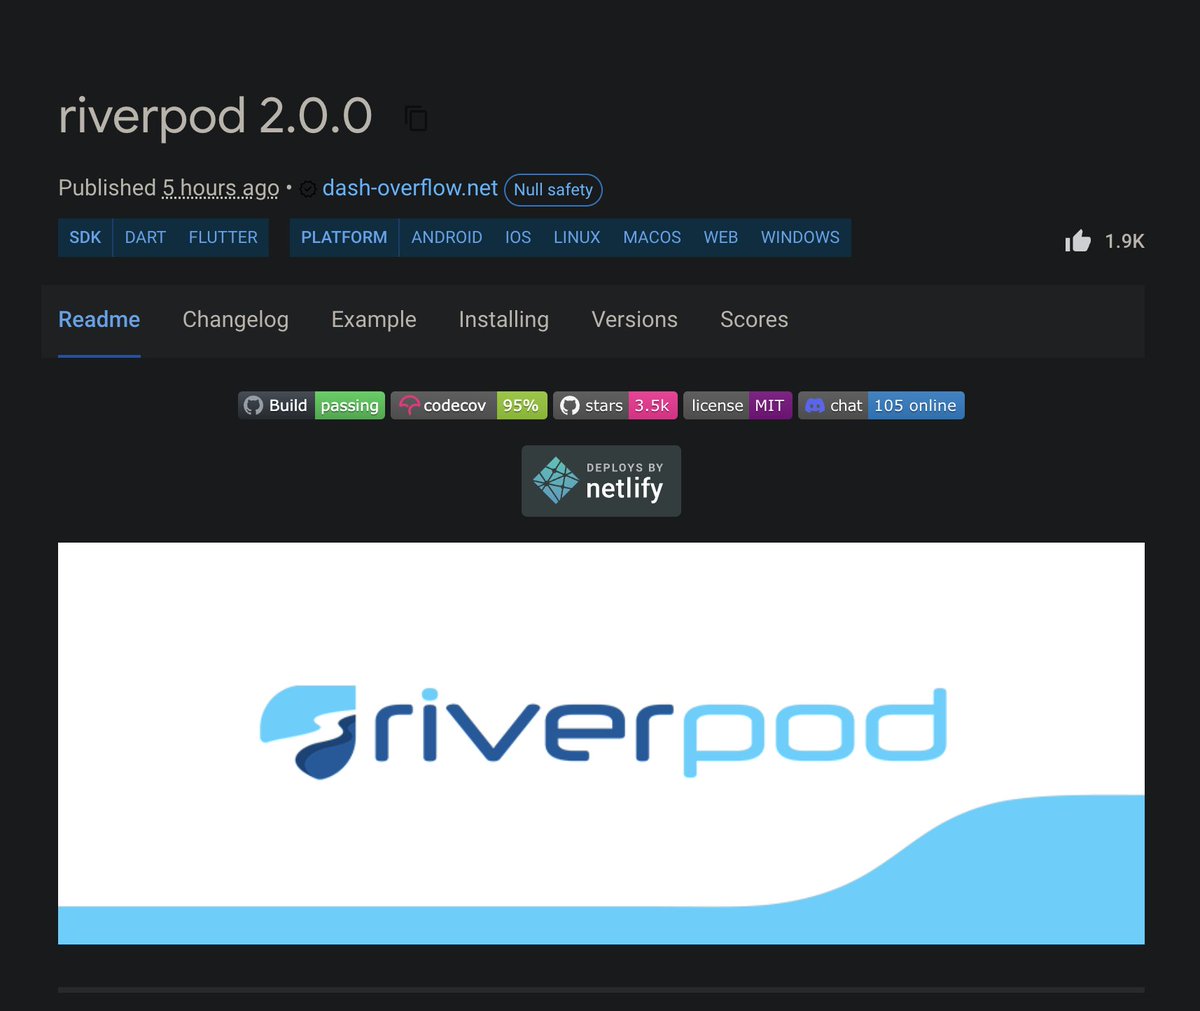Select the IOS platform tag
Screen dimensions: 1200x1011
(518, 238)
